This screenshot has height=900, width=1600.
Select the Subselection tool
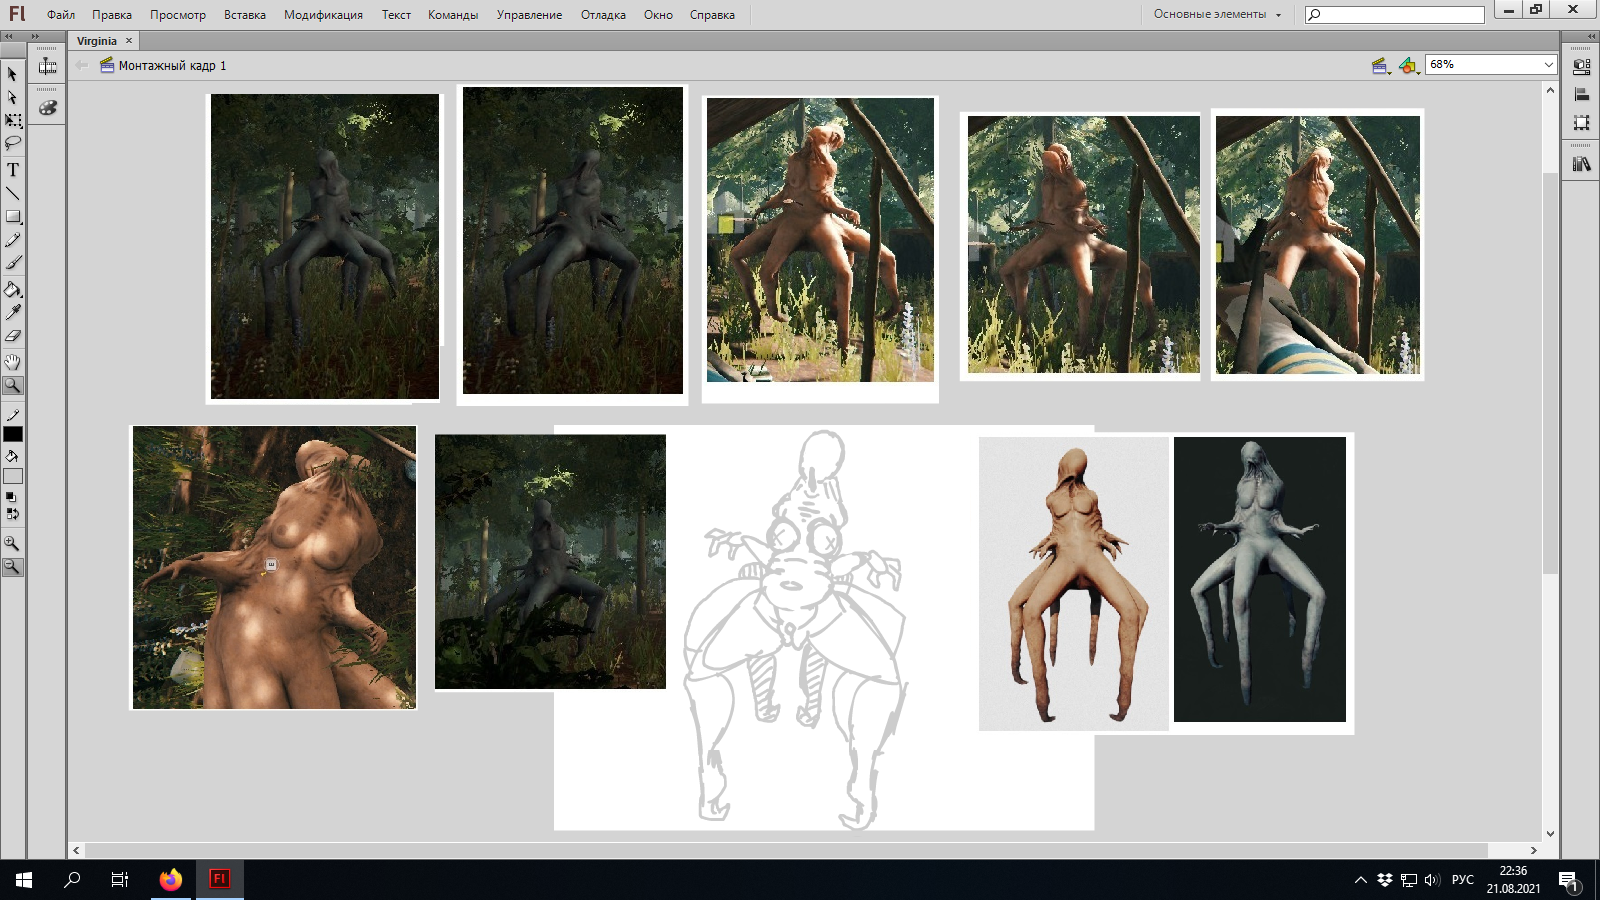(12, 97)
